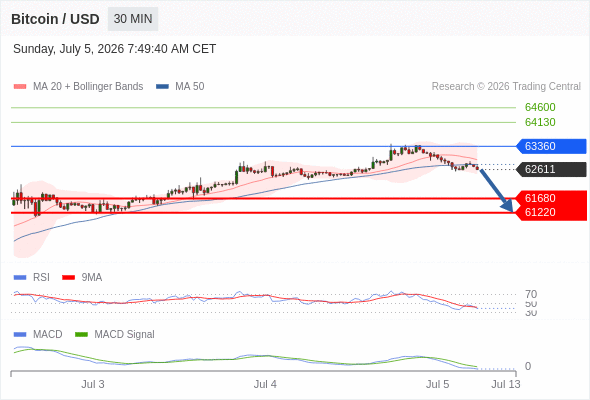Click the MACD Signal green legend swatch

point(81,335)
